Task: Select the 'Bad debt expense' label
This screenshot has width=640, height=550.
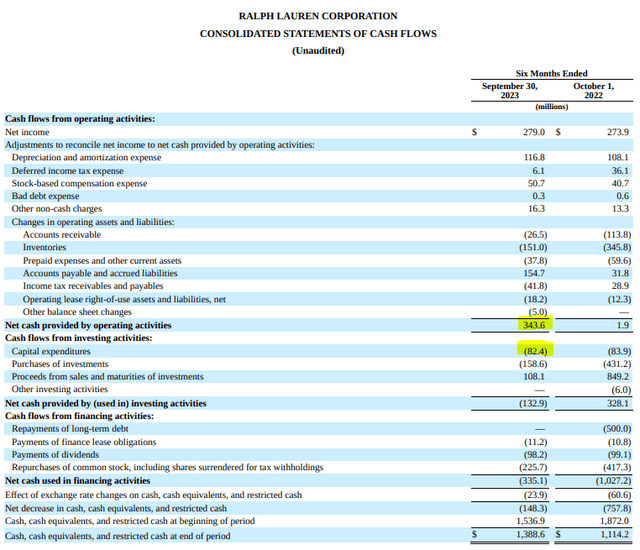Action: pos(45,196)
